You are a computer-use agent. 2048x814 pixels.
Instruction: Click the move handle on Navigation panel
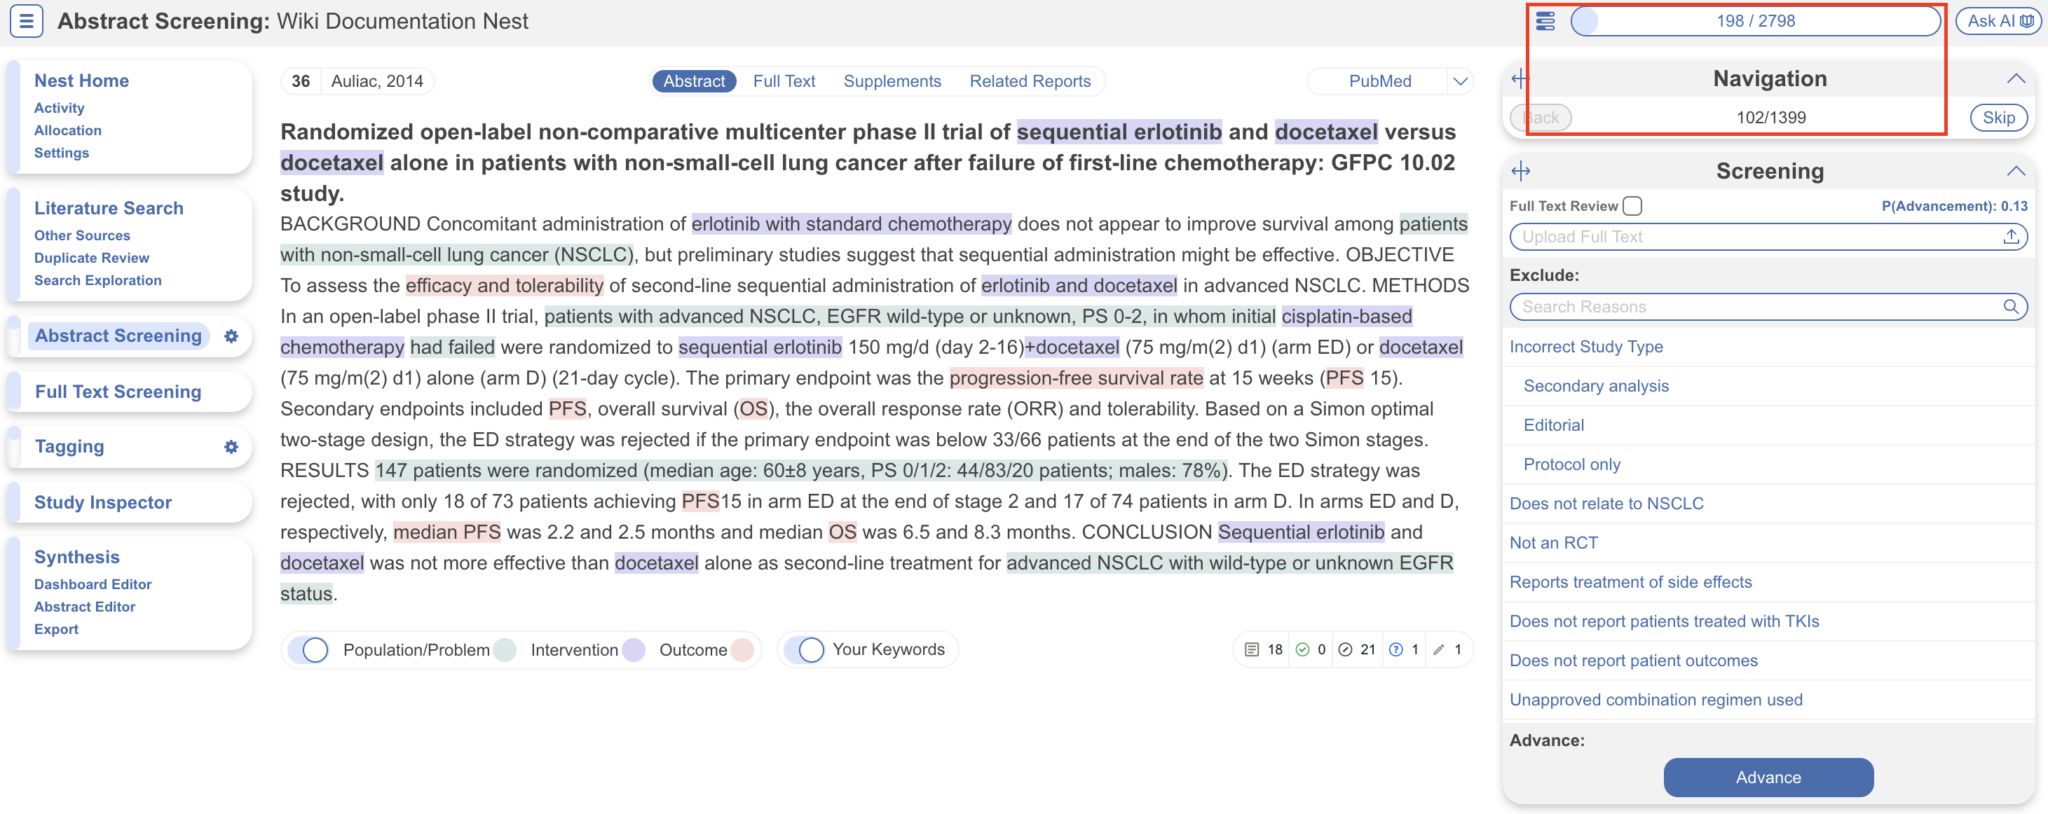[x=1520, y=79]
